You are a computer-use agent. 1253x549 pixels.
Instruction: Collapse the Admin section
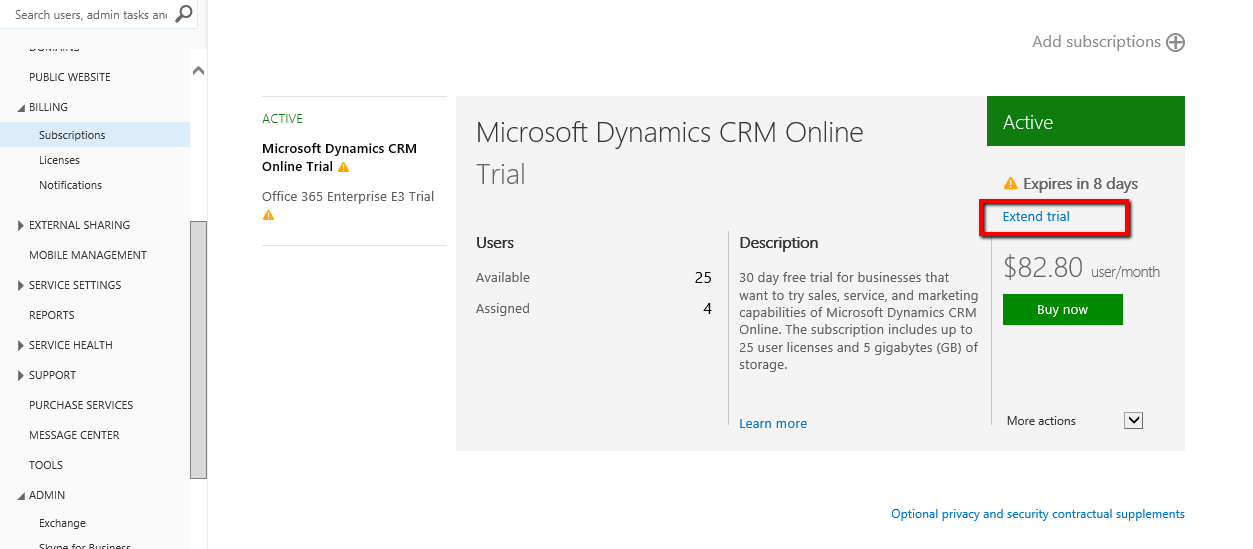22,495
